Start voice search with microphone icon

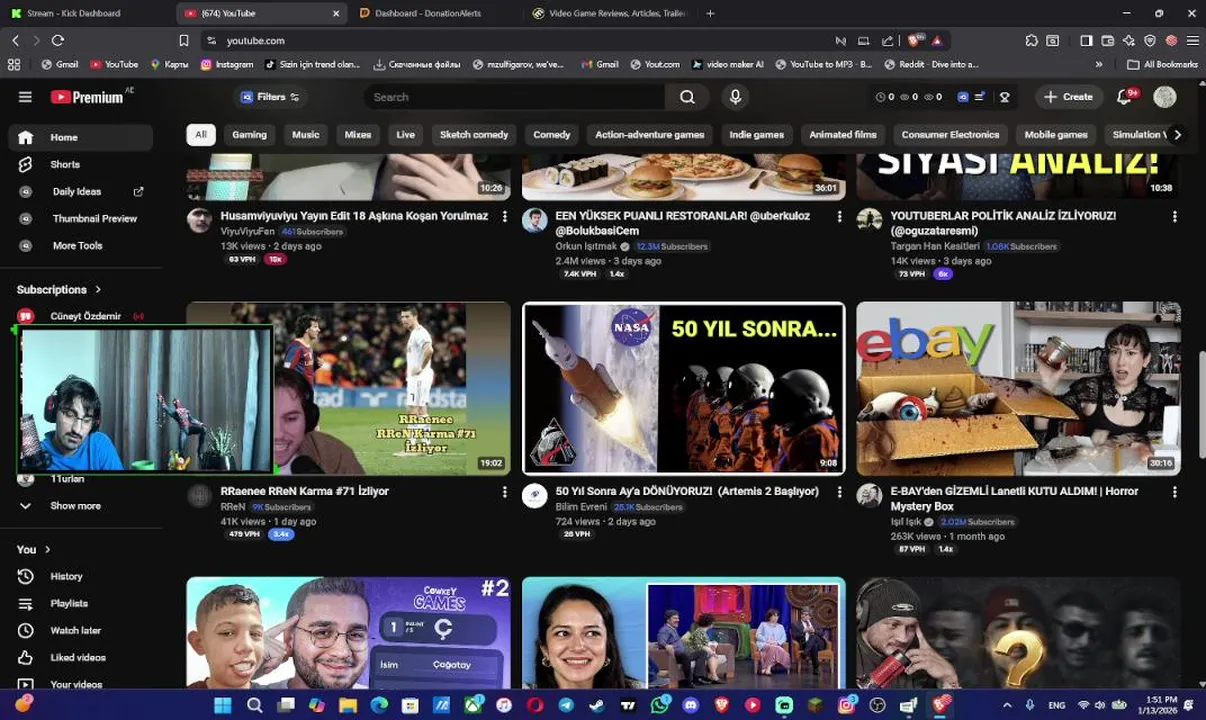click(x=735, y=97)
